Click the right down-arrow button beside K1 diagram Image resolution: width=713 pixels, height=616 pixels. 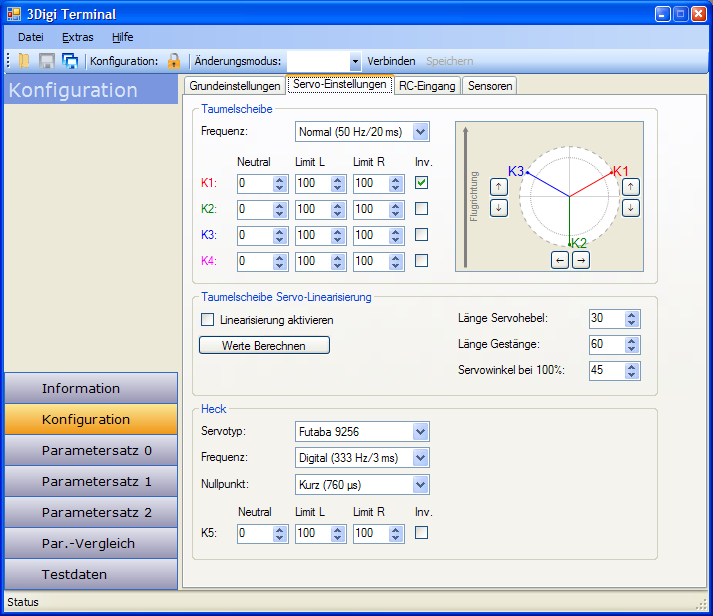[630, 208]
